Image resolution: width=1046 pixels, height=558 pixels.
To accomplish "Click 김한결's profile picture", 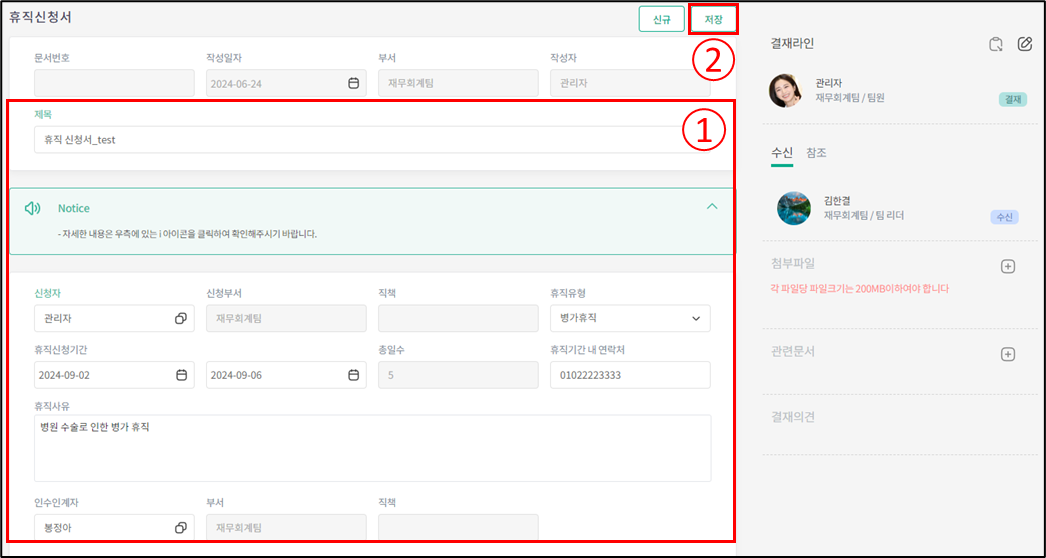I will [794, 208].
